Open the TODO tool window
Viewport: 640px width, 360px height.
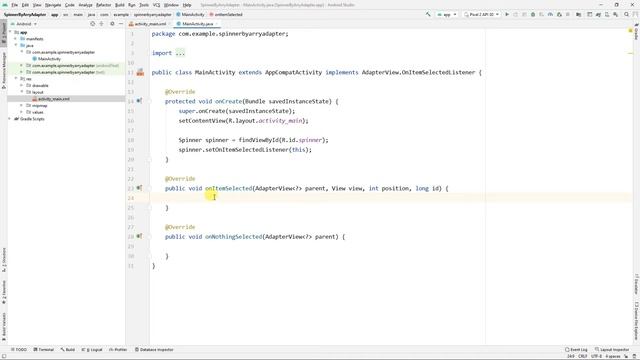coord(19,350)
